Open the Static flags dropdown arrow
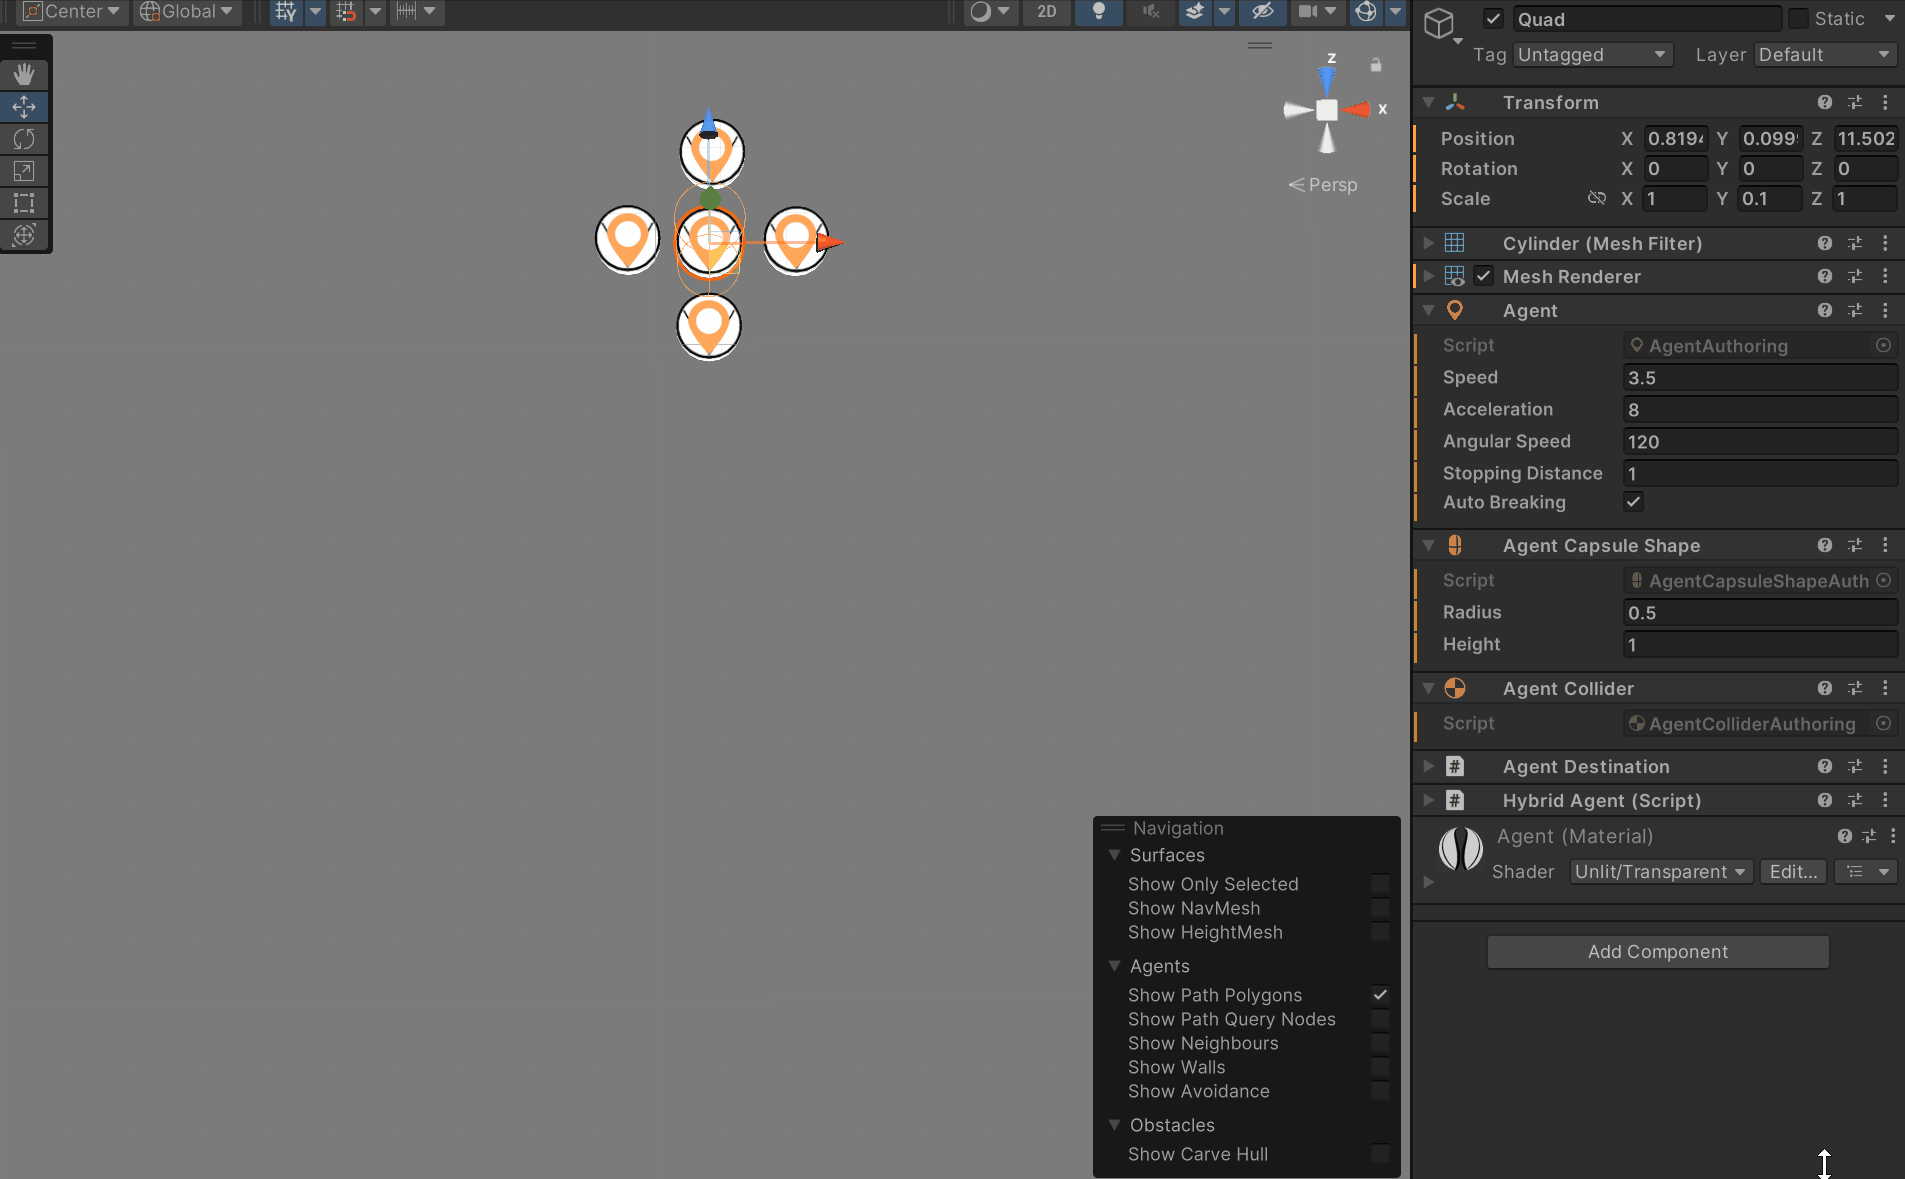The width and height of the screenshot is (1905, 1179). (x=1889, y=19)
